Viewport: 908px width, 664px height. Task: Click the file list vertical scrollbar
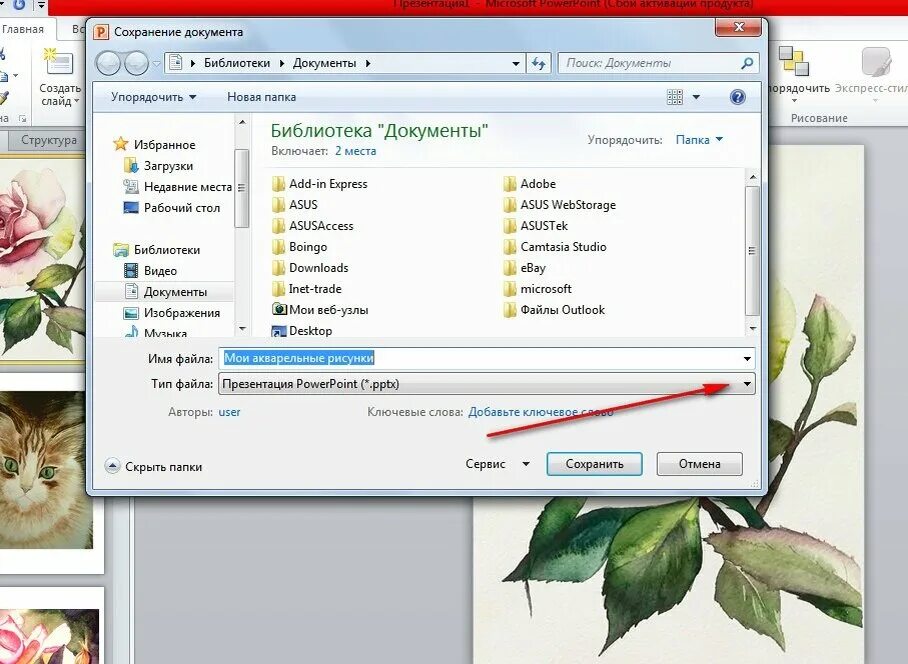point(752,250)
